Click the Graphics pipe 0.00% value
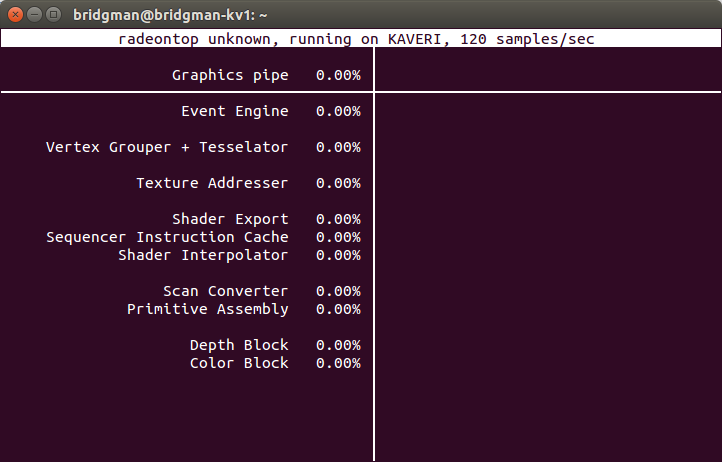The width and height of the screenshot is (722, 462). 338,75
